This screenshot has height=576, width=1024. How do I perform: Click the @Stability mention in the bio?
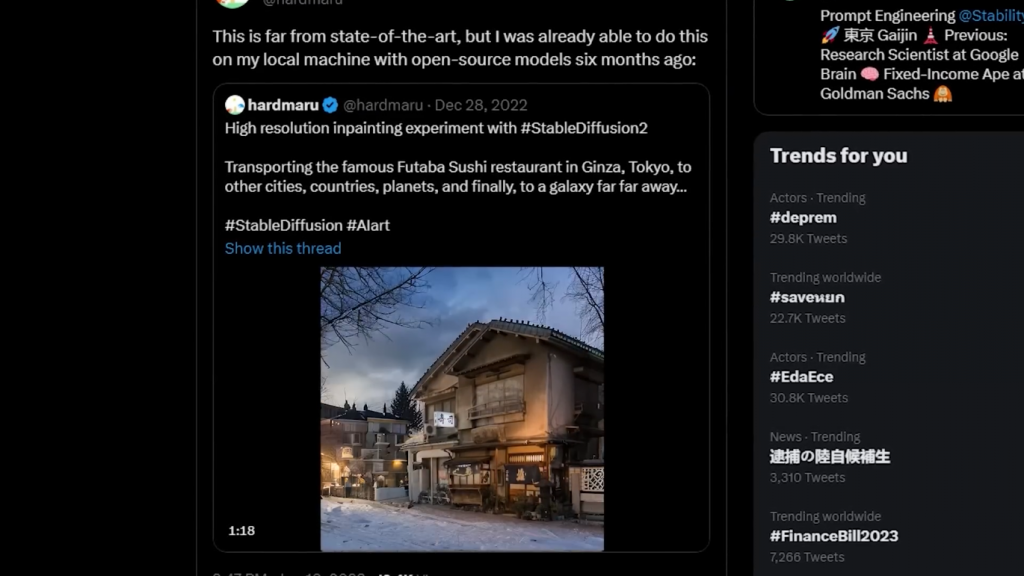[x=990, y=16]
